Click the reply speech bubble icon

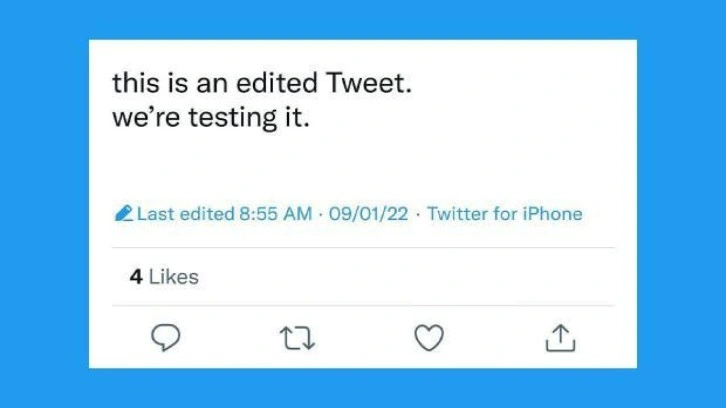(x=164, y=339)
